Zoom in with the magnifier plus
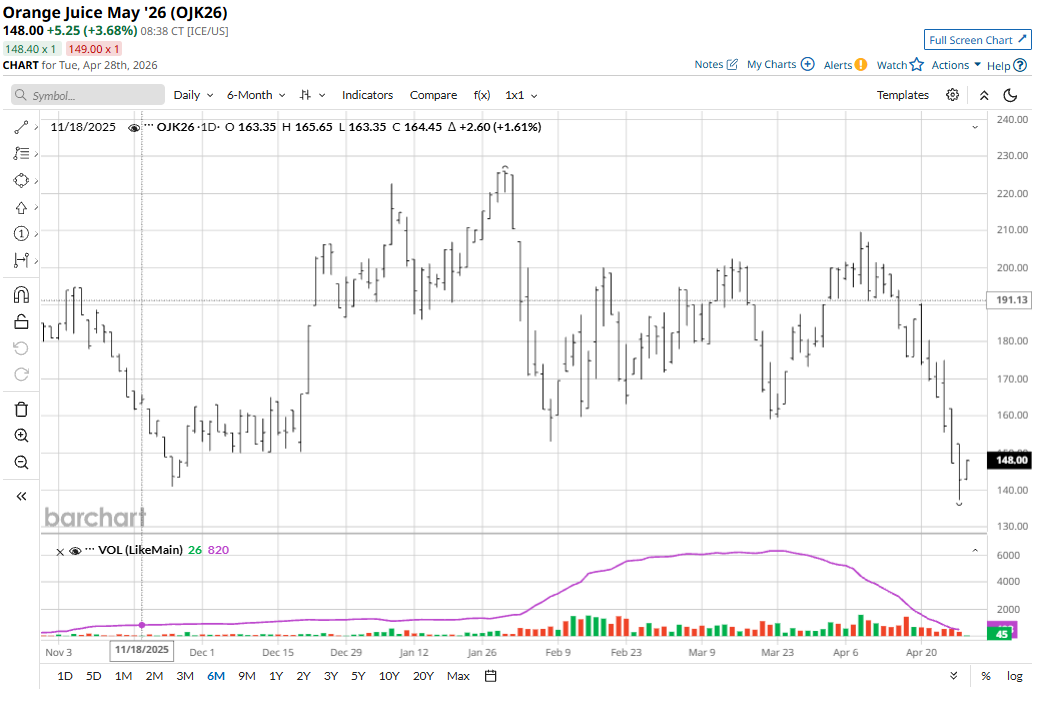 point(21,436)
